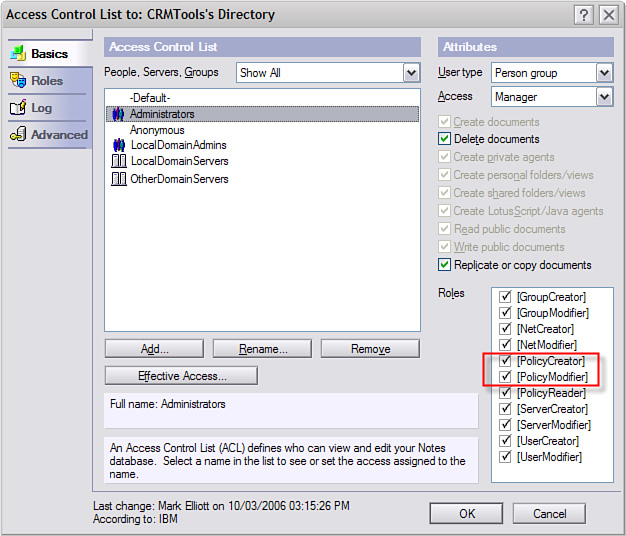Click the dialog Help question mark button
This screenshot has width=626, height=536.
tap(583, 15)
